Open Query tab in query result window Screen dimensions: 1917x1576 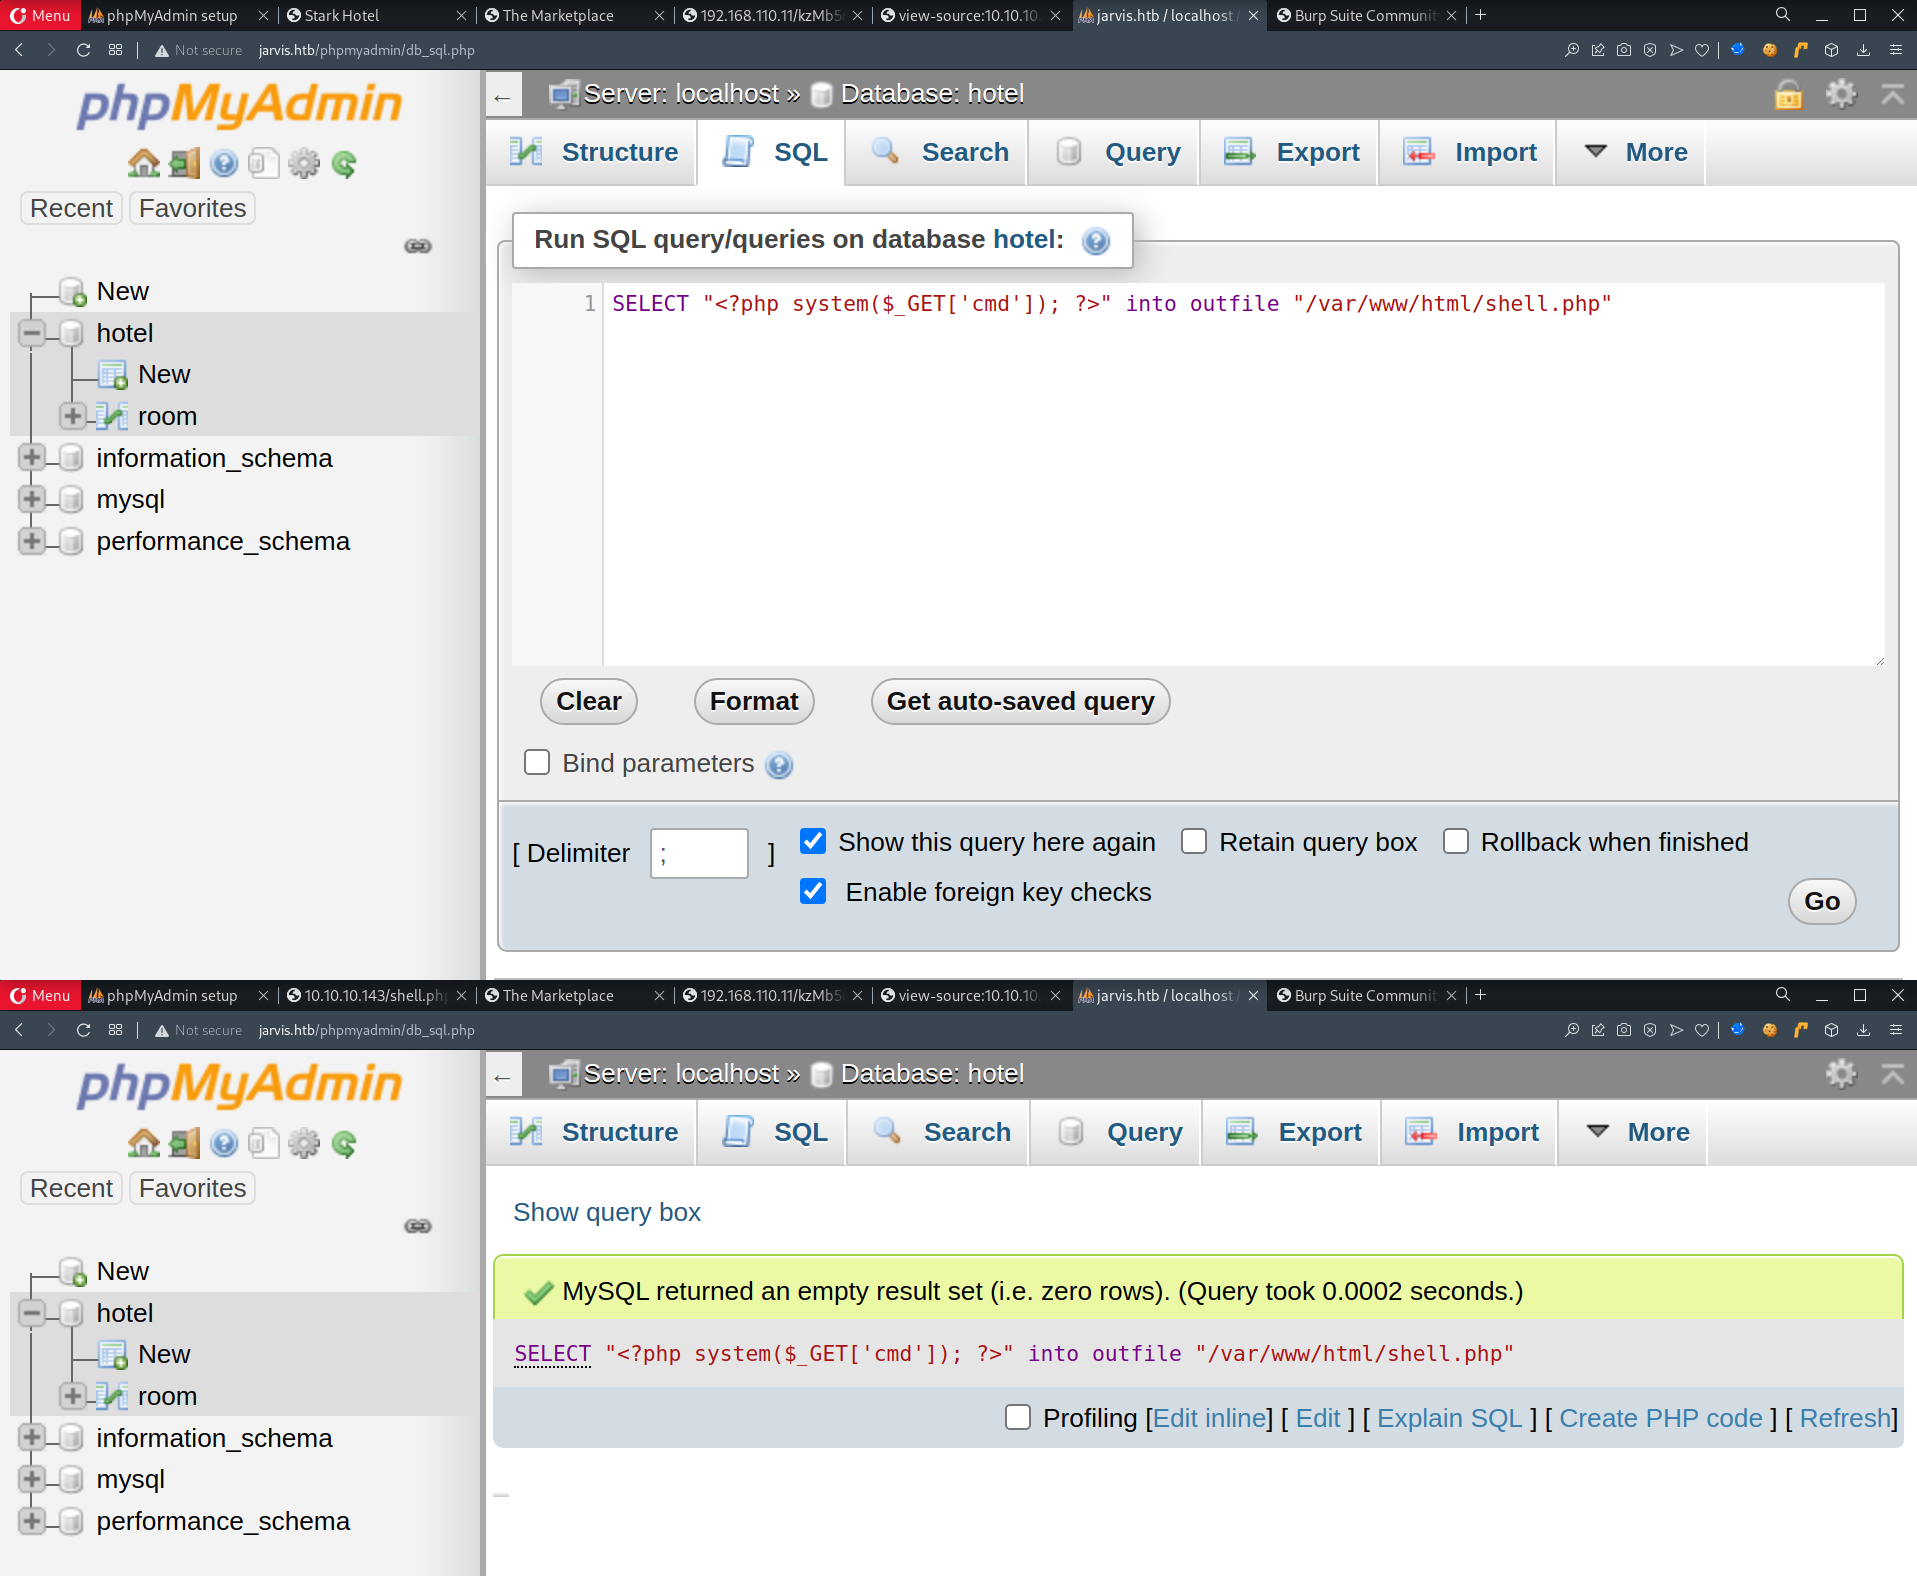click(1117, 1132)
